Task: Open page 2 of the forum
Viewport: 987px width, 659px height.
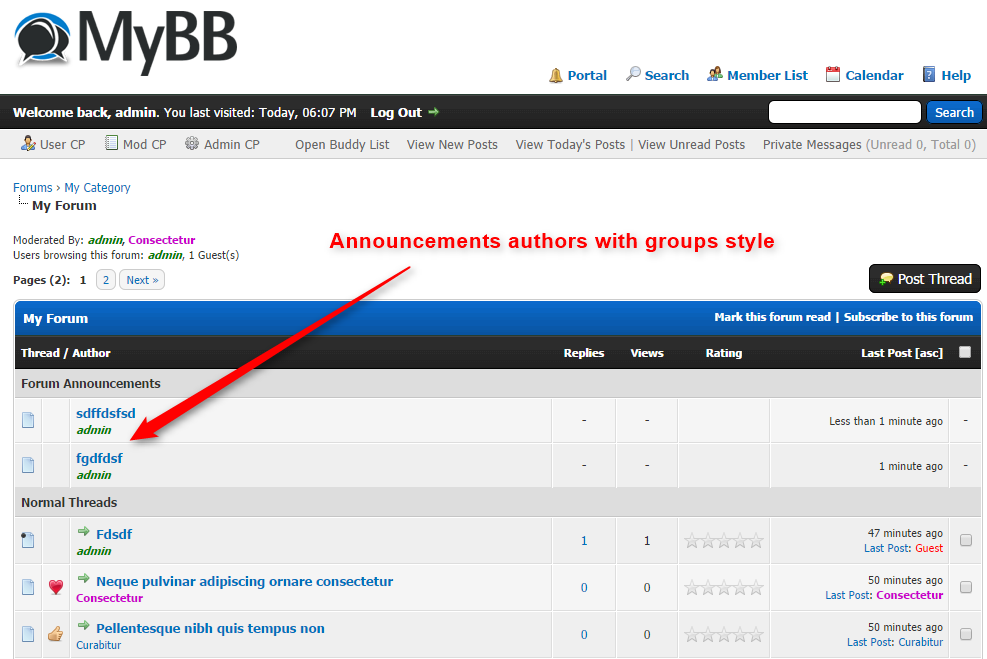Action: tap(106, 280)
